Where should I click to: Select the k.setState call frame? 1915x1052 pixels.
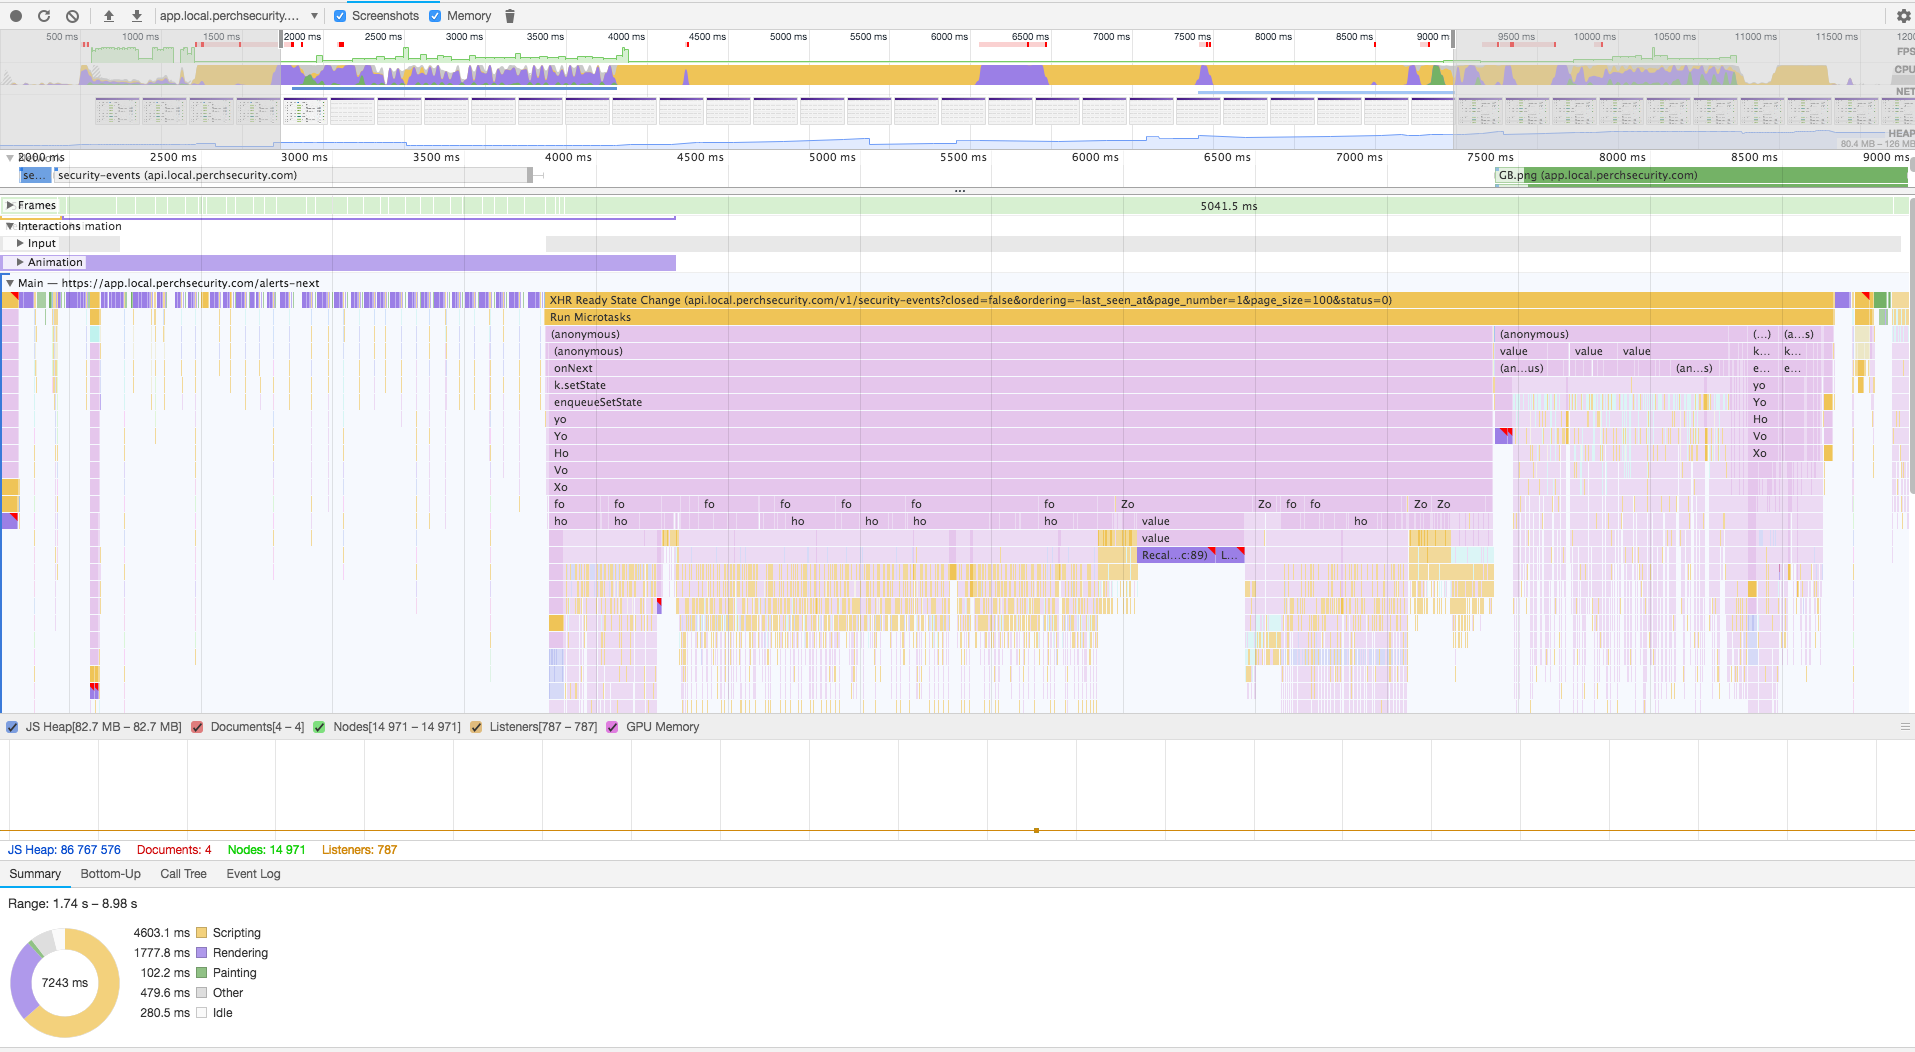pyautogui.click(x=1020, y=385)
